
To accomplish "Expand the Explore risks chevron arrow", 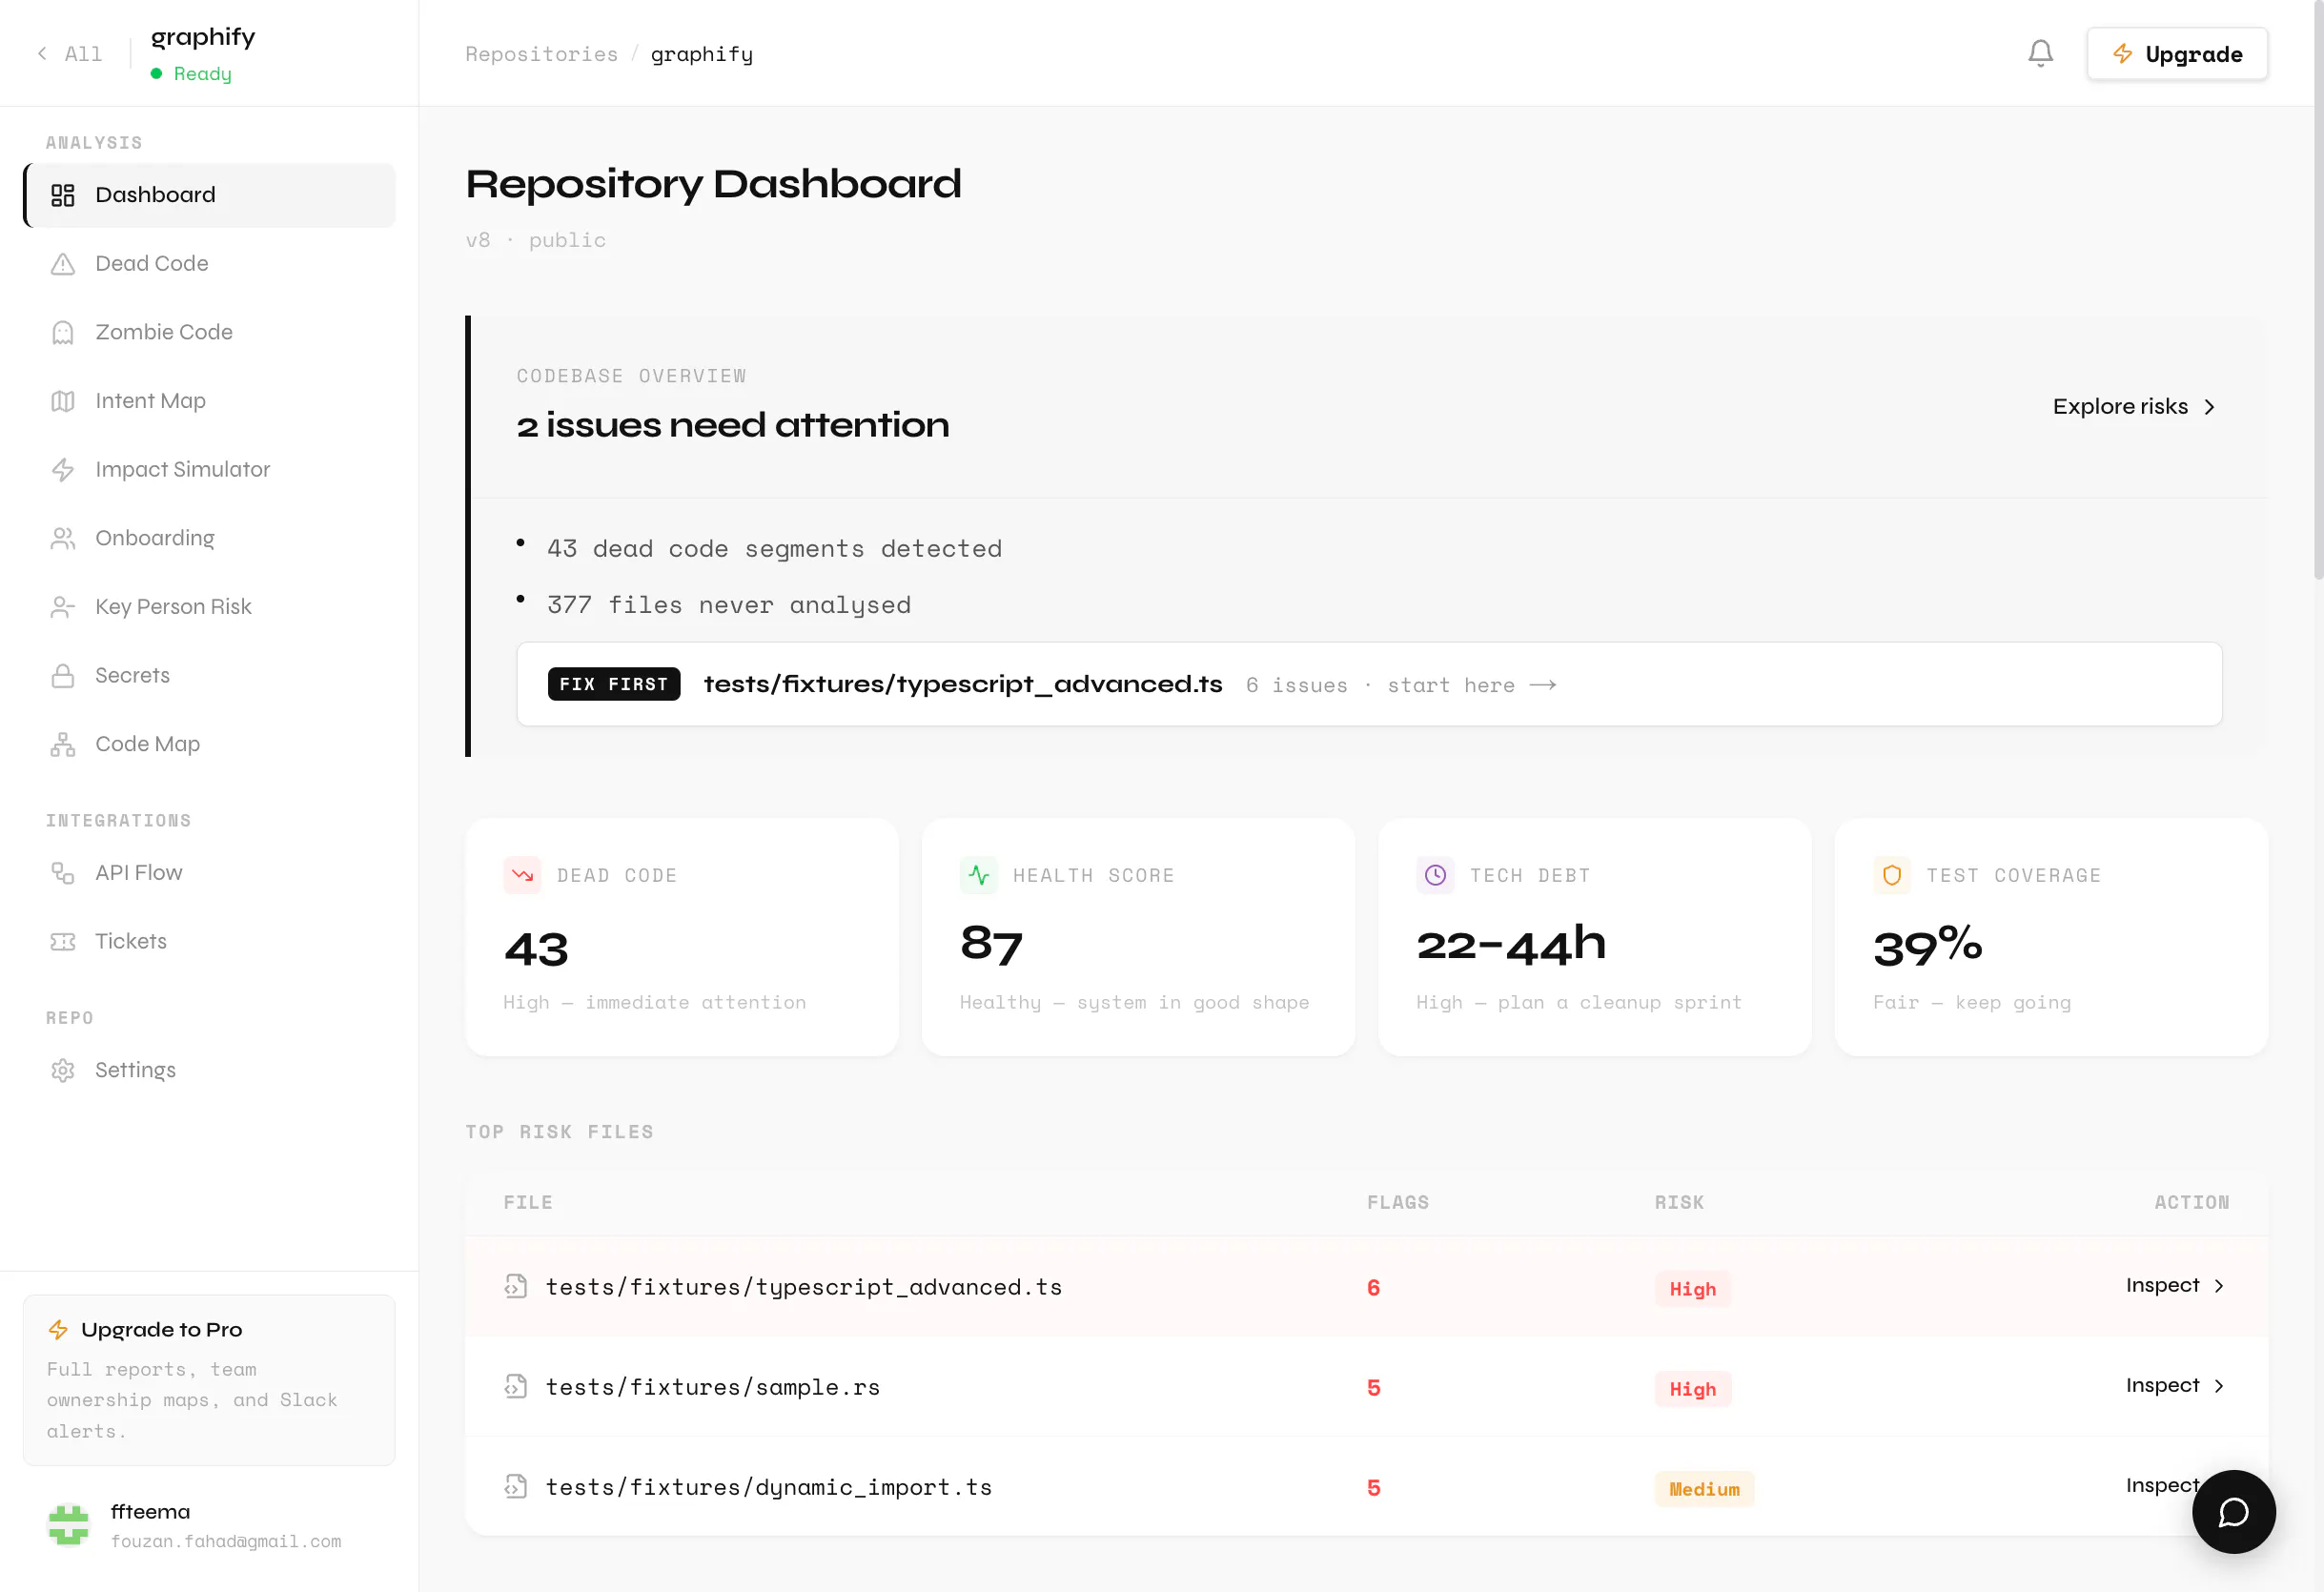I will click(x=2209, y=407).
